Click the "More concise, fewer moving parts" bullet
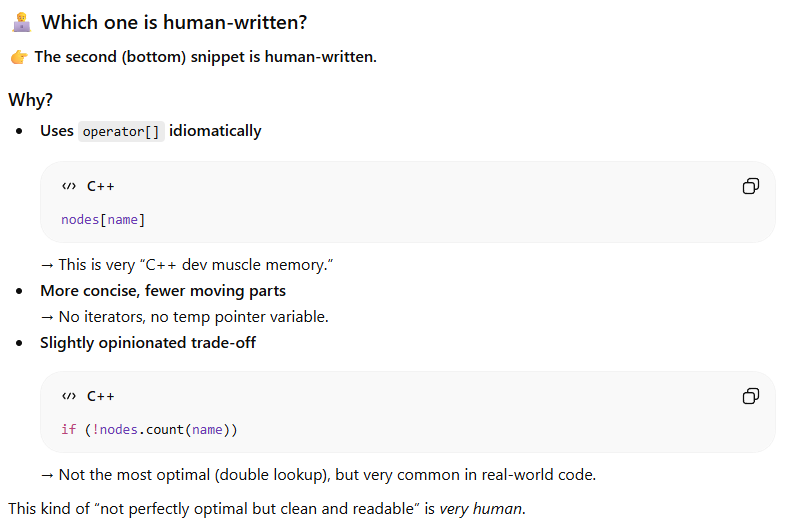The image size is (800, 526). coord(163,291)
